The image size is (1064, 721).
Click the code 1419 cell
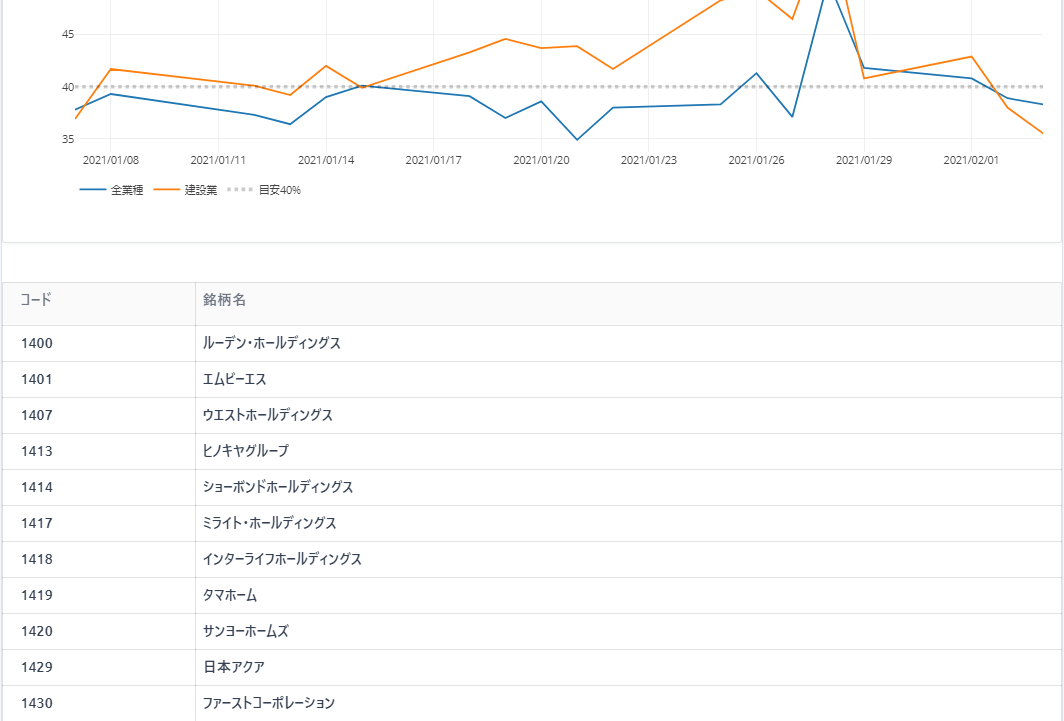pyautogui.click(x=37, y=595)
